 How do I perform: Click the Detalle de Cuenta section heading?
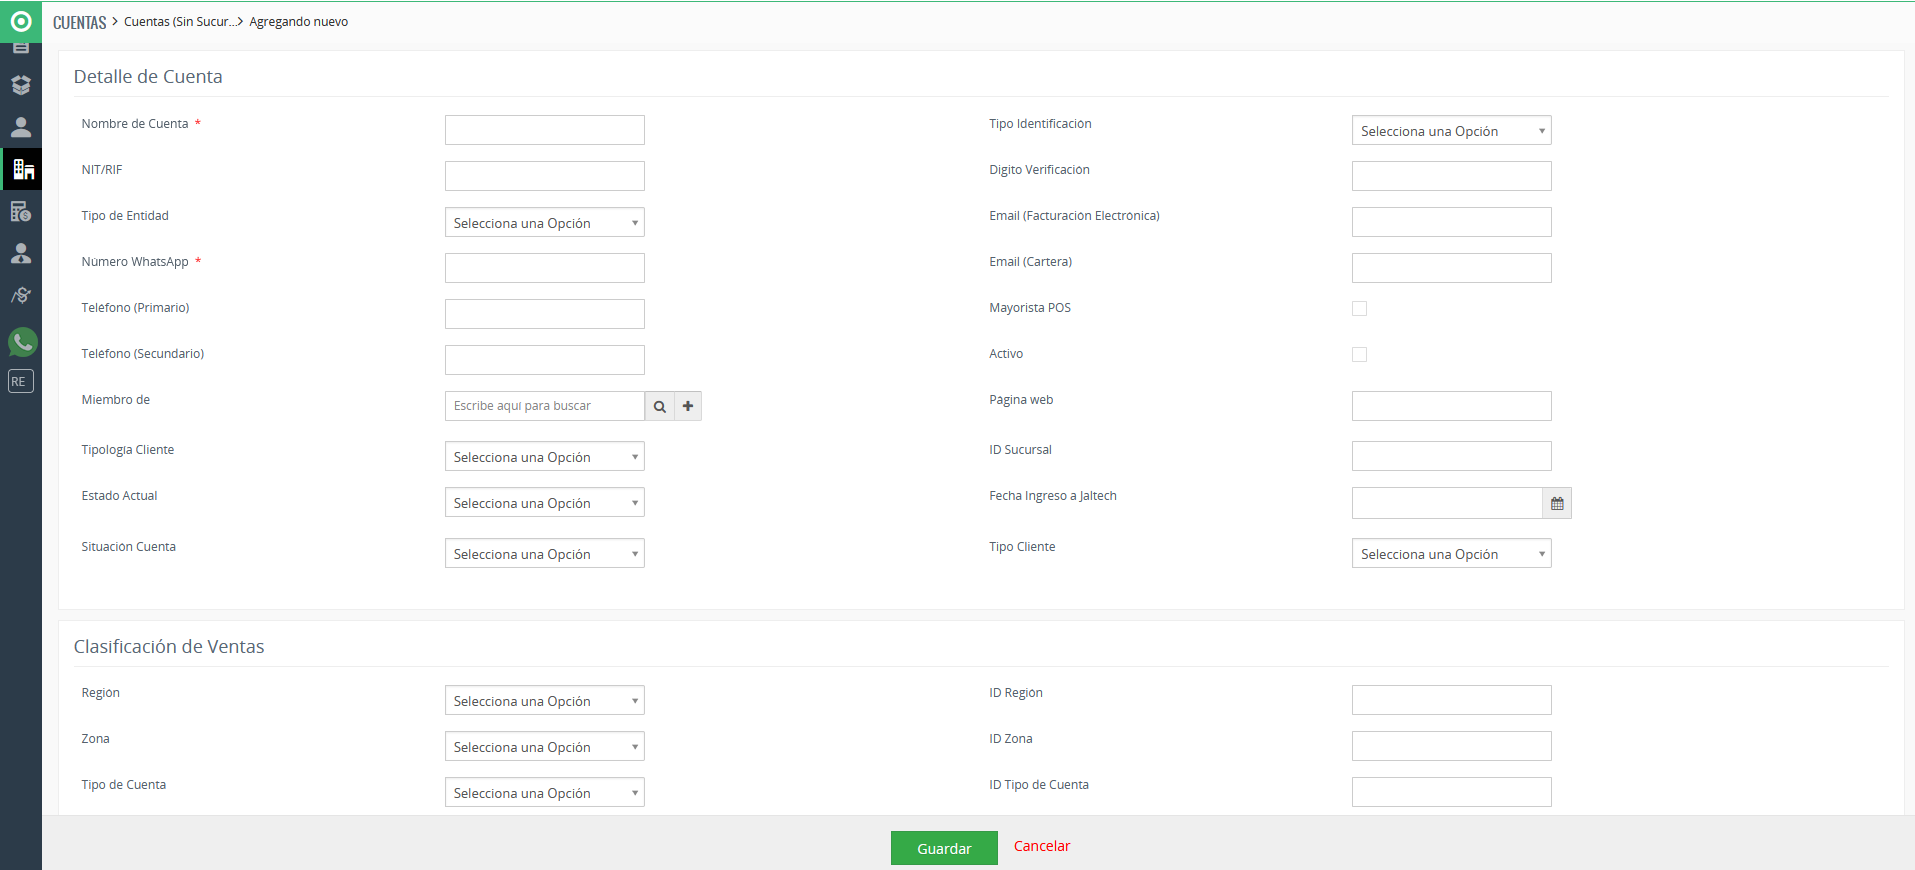pos(148,77)
